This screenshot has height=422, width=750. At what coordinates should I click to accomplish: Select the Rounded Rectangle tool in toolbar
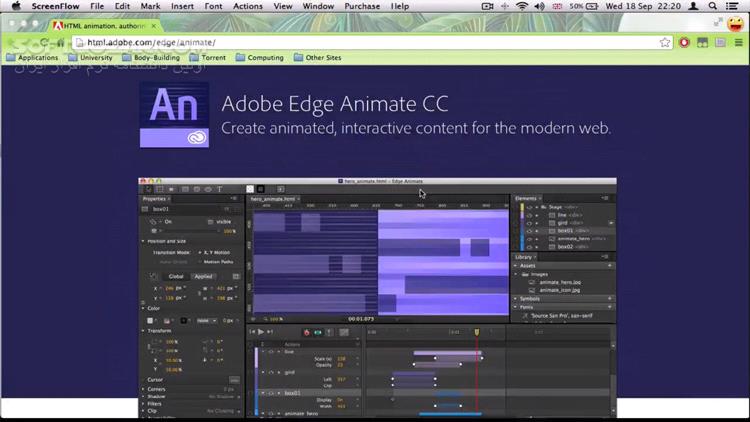coord(197,189)
